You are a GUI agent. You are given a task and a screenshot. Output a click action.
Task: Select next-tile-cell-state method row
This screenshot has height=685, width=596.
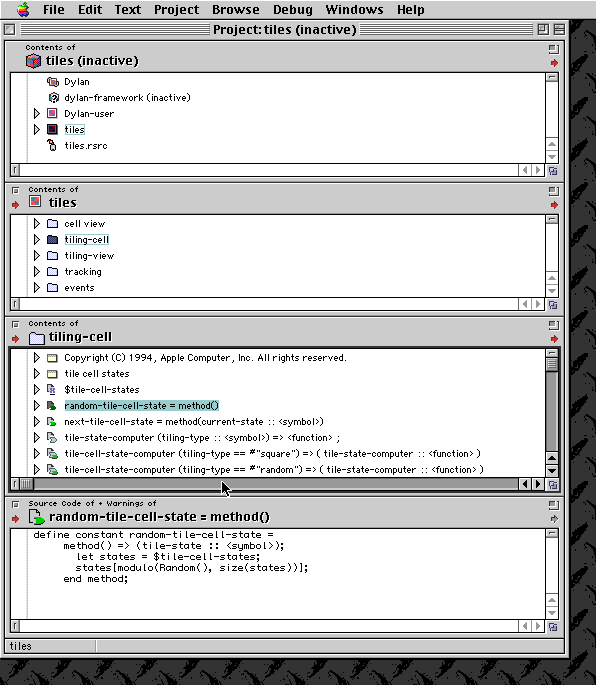194,422
